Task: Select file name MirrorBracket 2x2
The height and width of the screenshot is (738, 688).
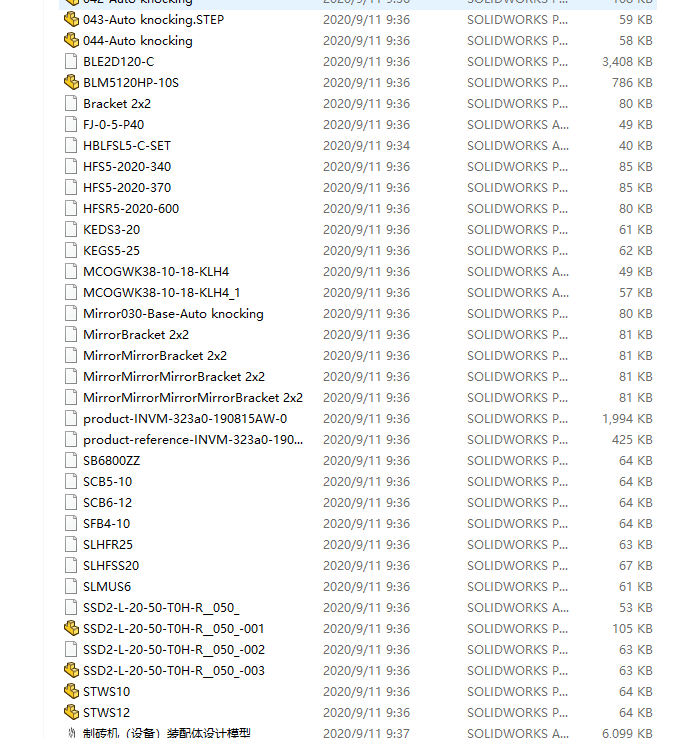Action: coord(136,335)
